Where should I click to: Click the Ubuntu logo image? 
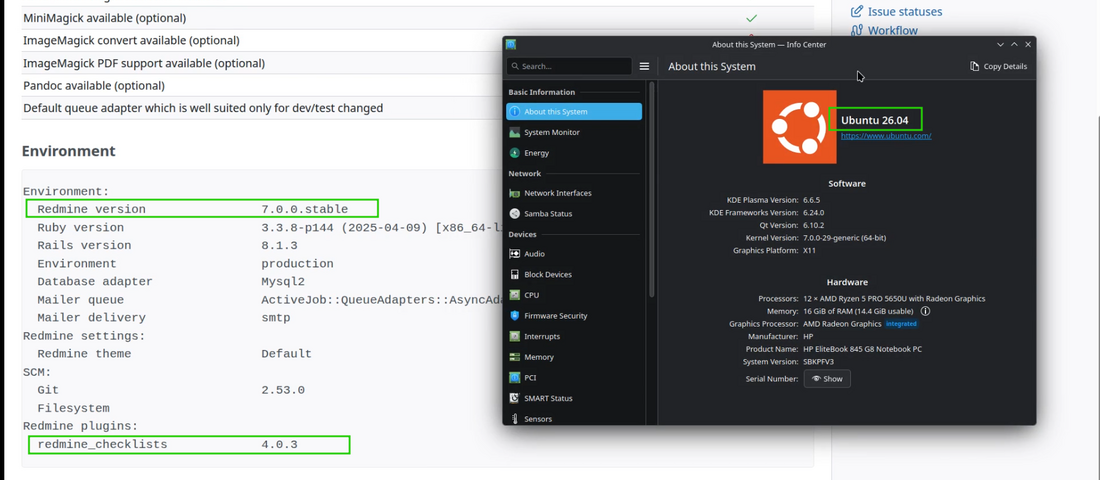pyautogui.click(x=800, y=127)
